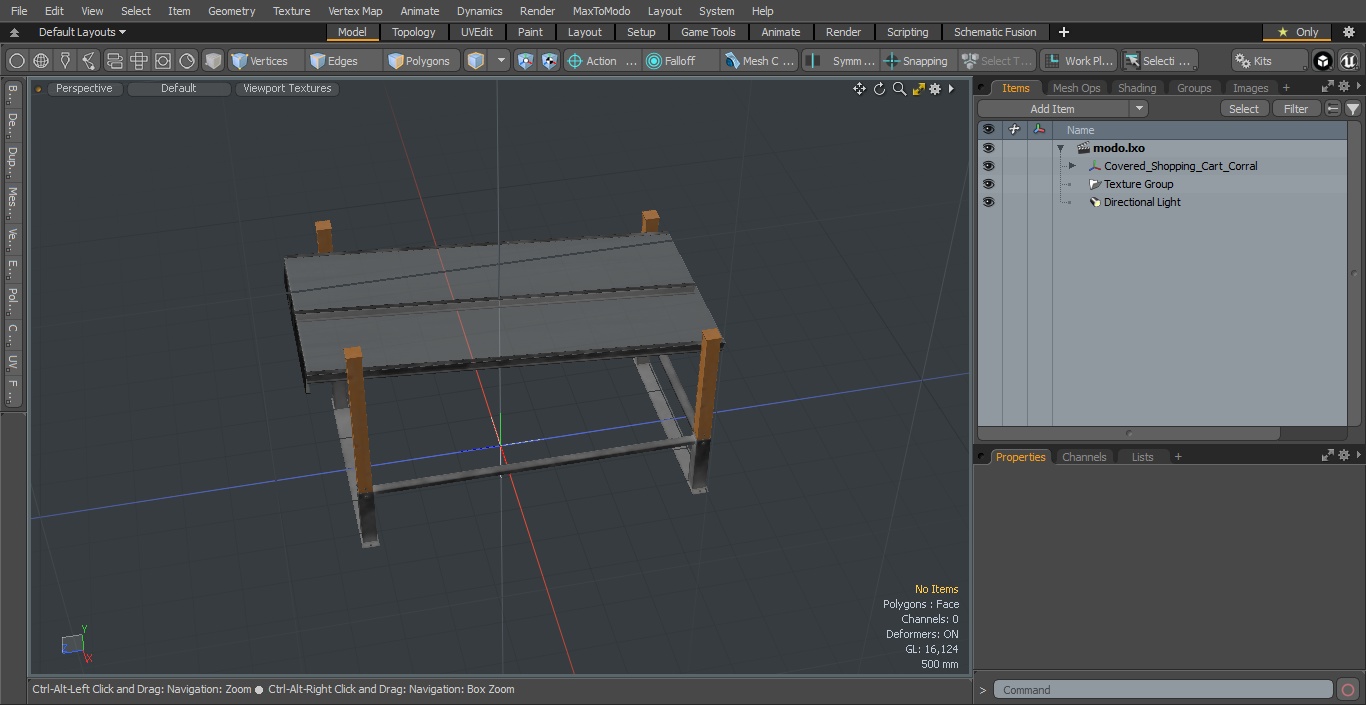The image size is (1366, 705).
Task: Open the Action Center menu
Action: (x=602, y=61)
